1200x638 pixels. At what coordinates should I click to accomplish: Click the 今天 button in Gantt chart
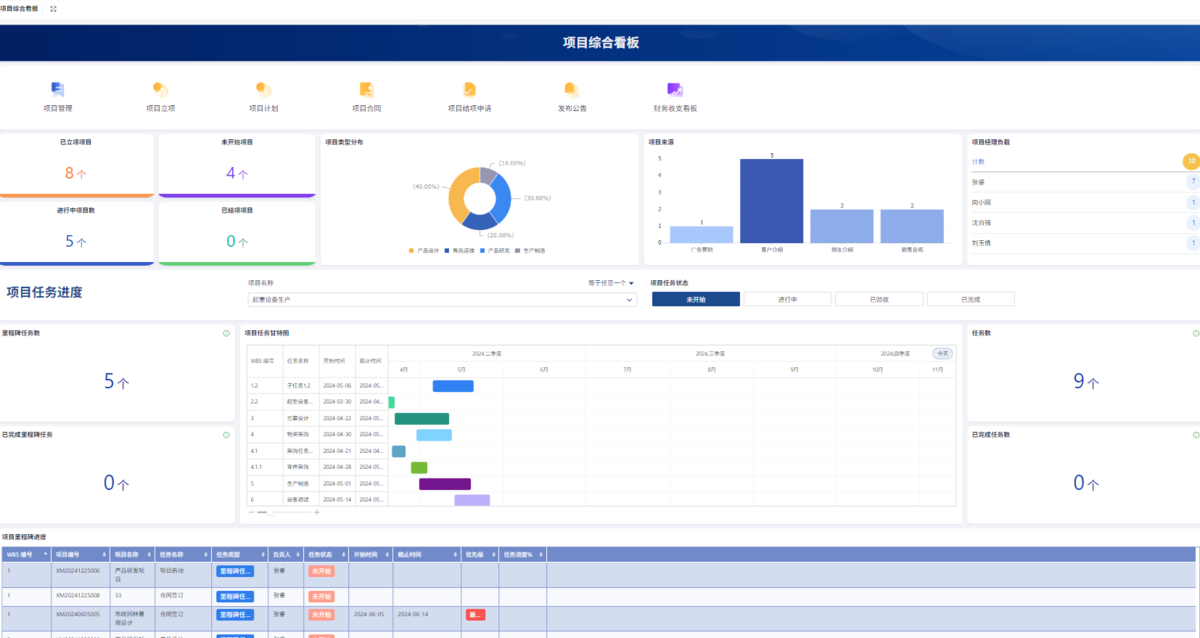943,353
